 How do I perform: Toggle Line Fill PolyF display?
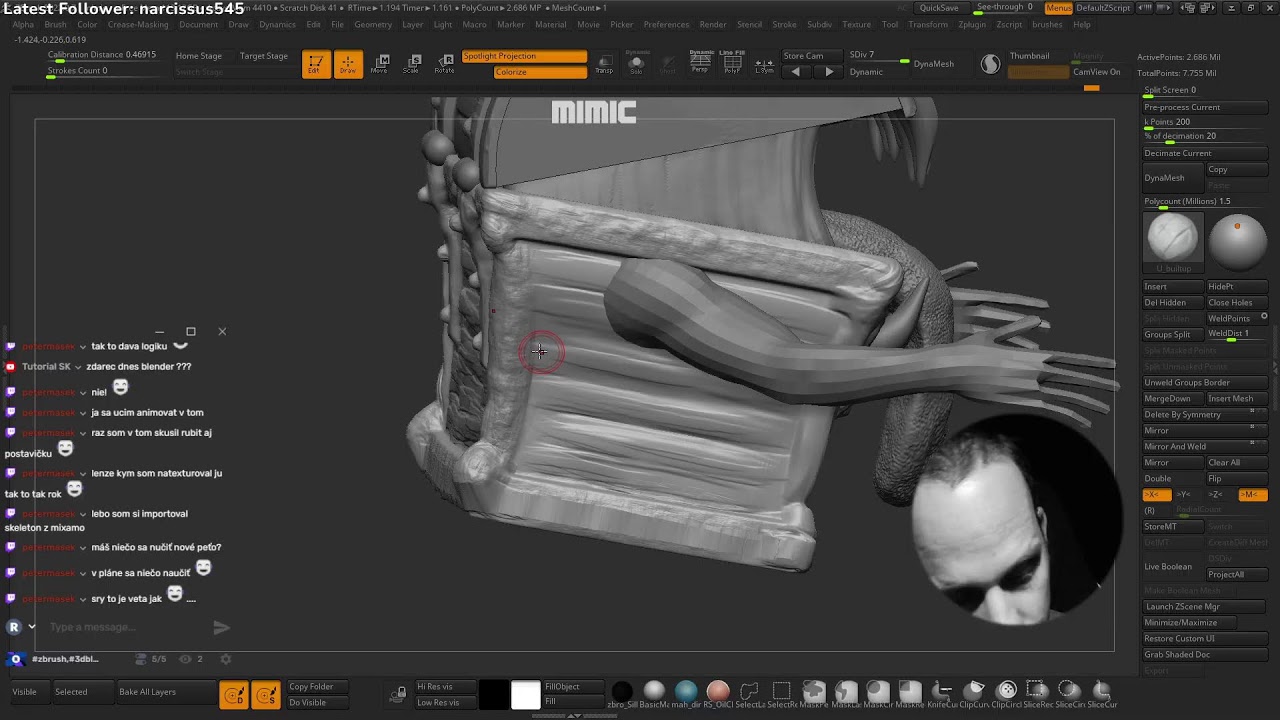point(732,62)
